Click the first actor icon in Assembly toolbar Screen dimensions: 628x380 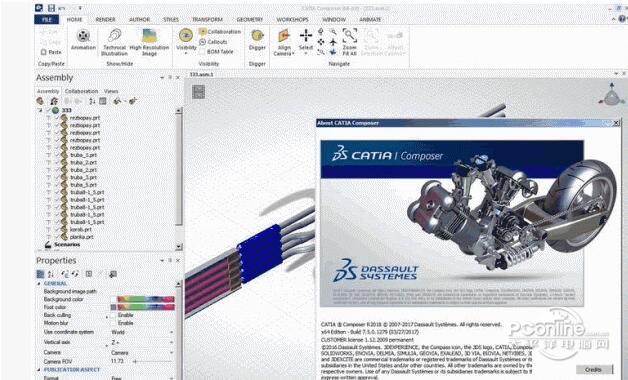40,101
